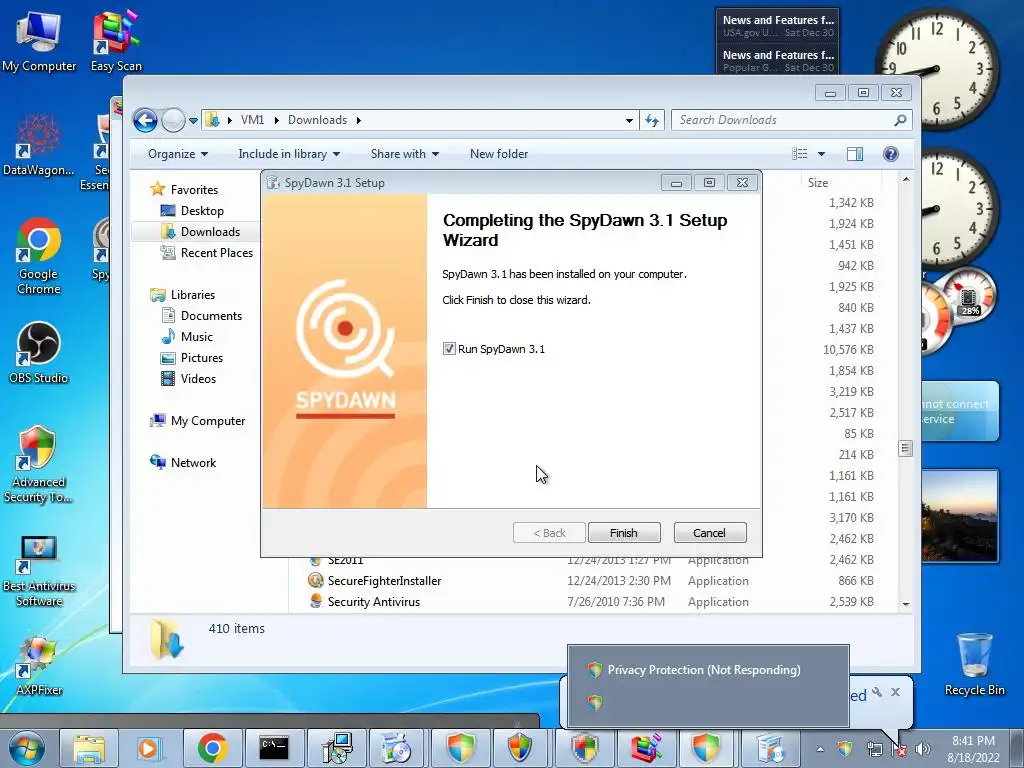The image size is (1024, 768).
Task: Click VM1 in the address breadcrumb
Action: (x=252, y=120)
